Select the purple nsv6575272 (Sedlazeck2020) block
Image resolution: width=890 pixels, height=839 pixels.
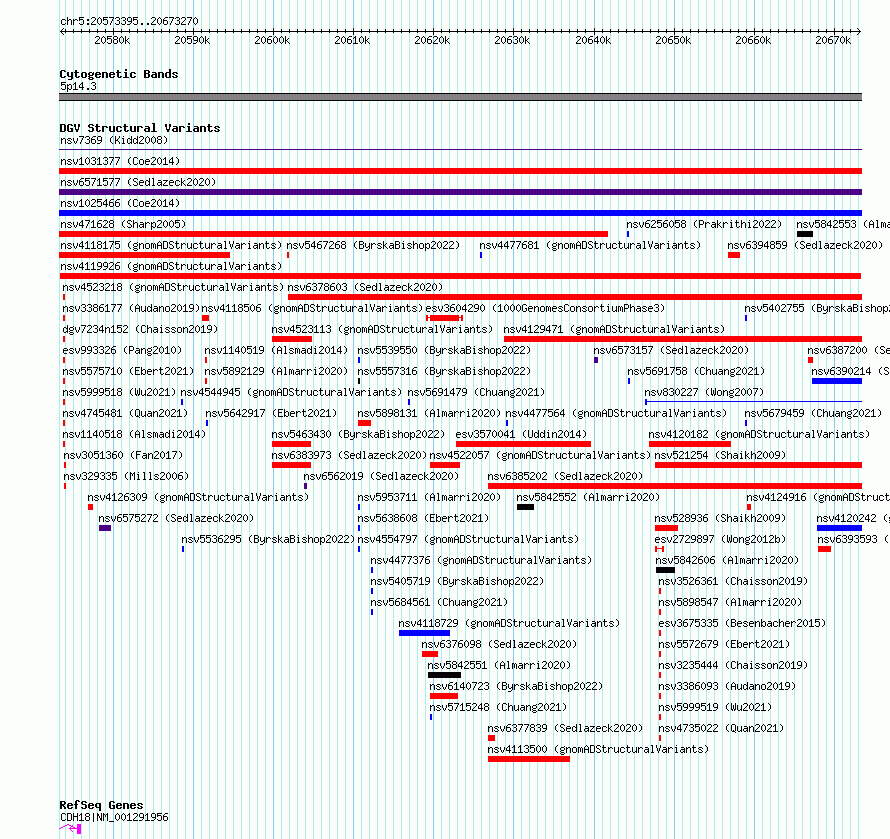pyautogui.click(x=105, y=528)
